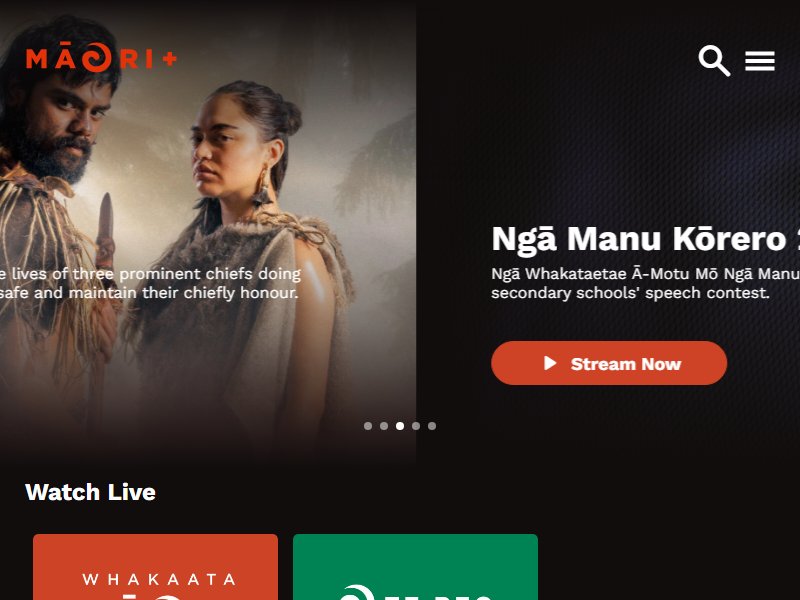Viewport: 800px width, 600px height.
Task: Open the search magnifier icon
Action: coord(714,61)
